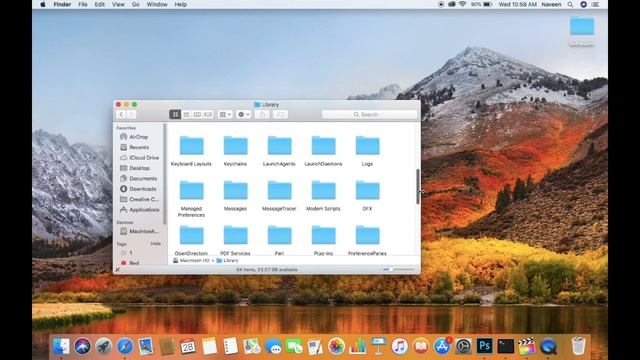The height and width of the screenshot is (360, 640).
Task: Click the Naveen user menu
Action: 551,4
